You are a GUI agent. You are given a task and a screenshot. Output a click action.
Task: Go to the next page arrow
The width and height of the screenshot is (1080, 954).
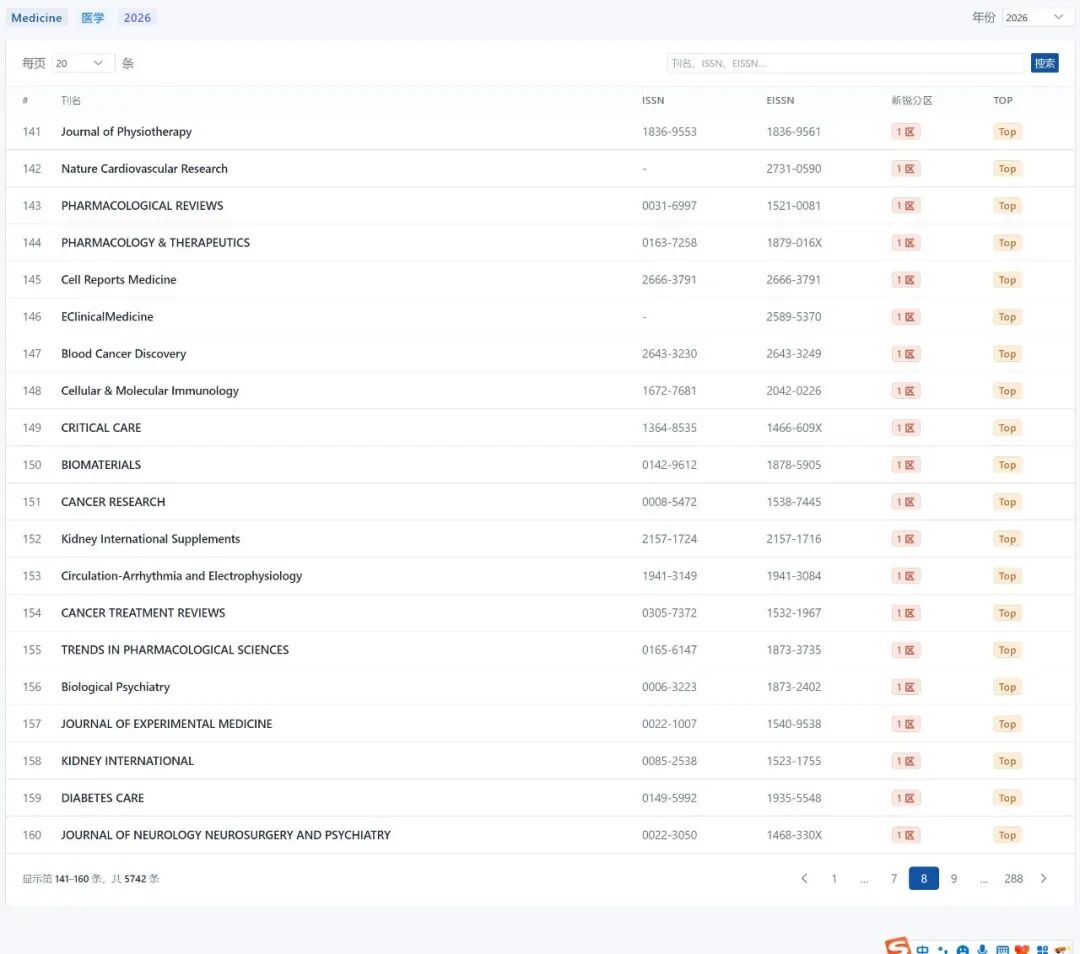click(1043, 879)
